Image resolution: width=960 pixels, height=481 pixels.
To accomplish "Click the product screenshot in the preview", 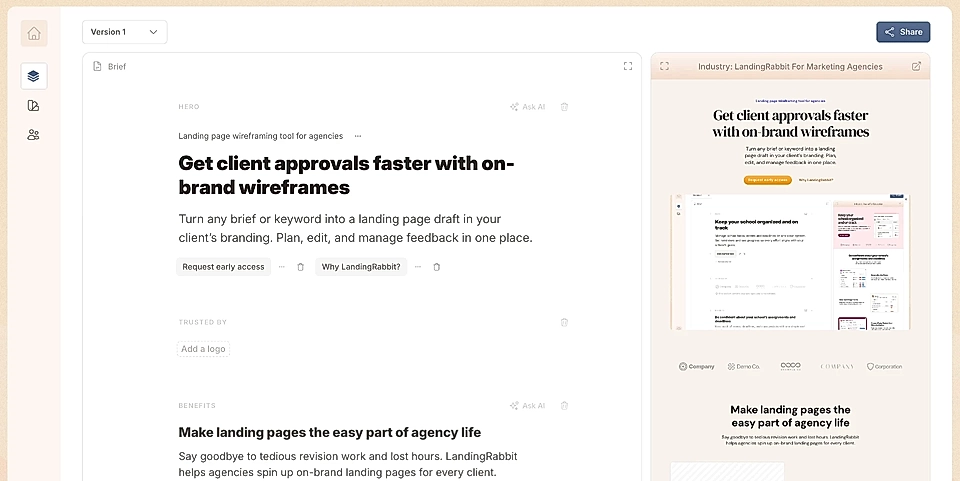I will (790, 263).
